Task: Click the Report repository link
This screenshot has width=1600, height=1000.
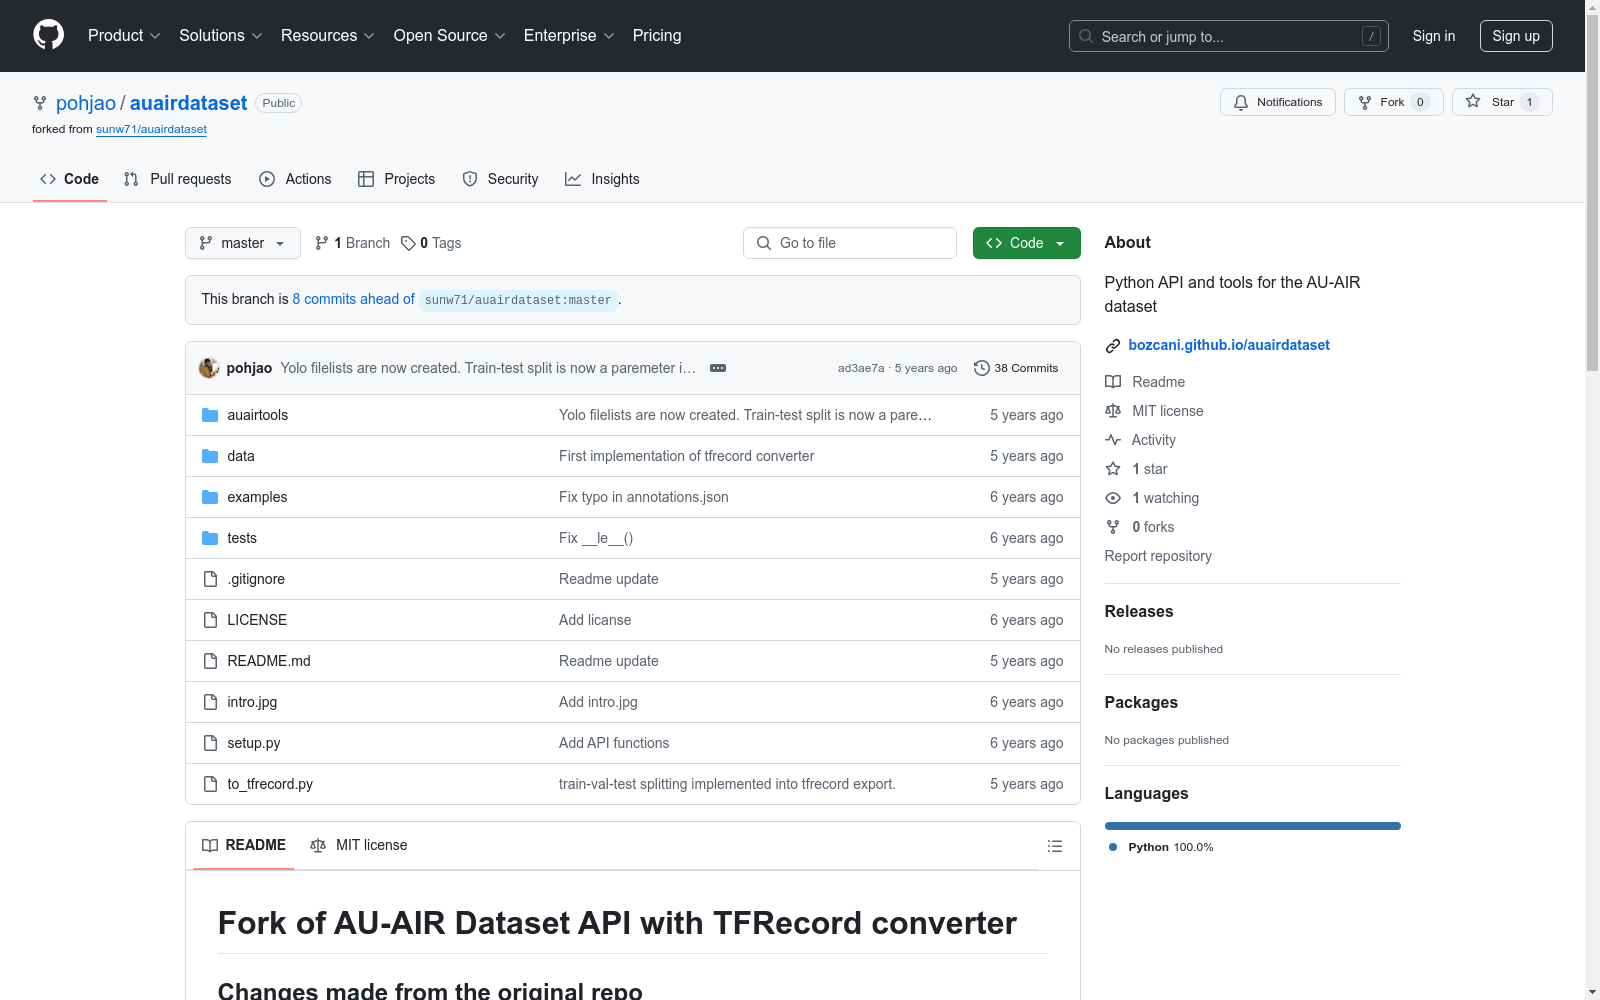Action: click(1158, 556)
